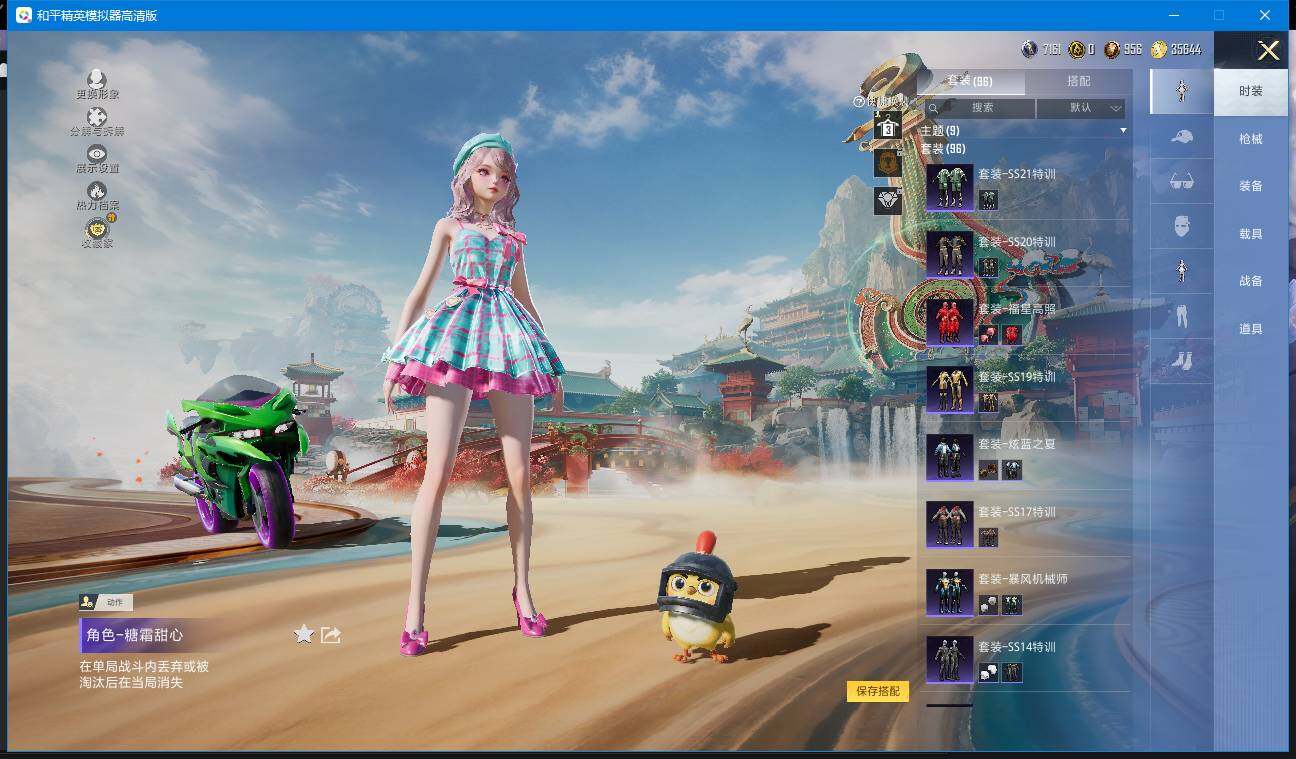Share the character with the share icon
1296x759 pixels.
(x=331, y=634)
